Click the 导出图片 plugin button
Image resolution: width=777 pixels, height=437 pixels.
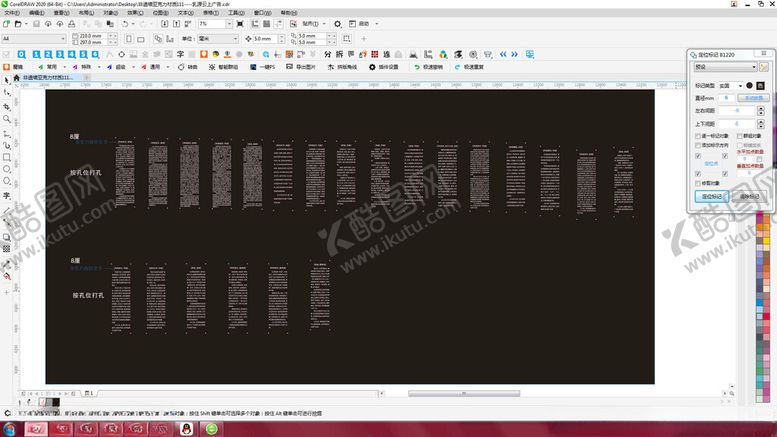[x=301, y=67]
